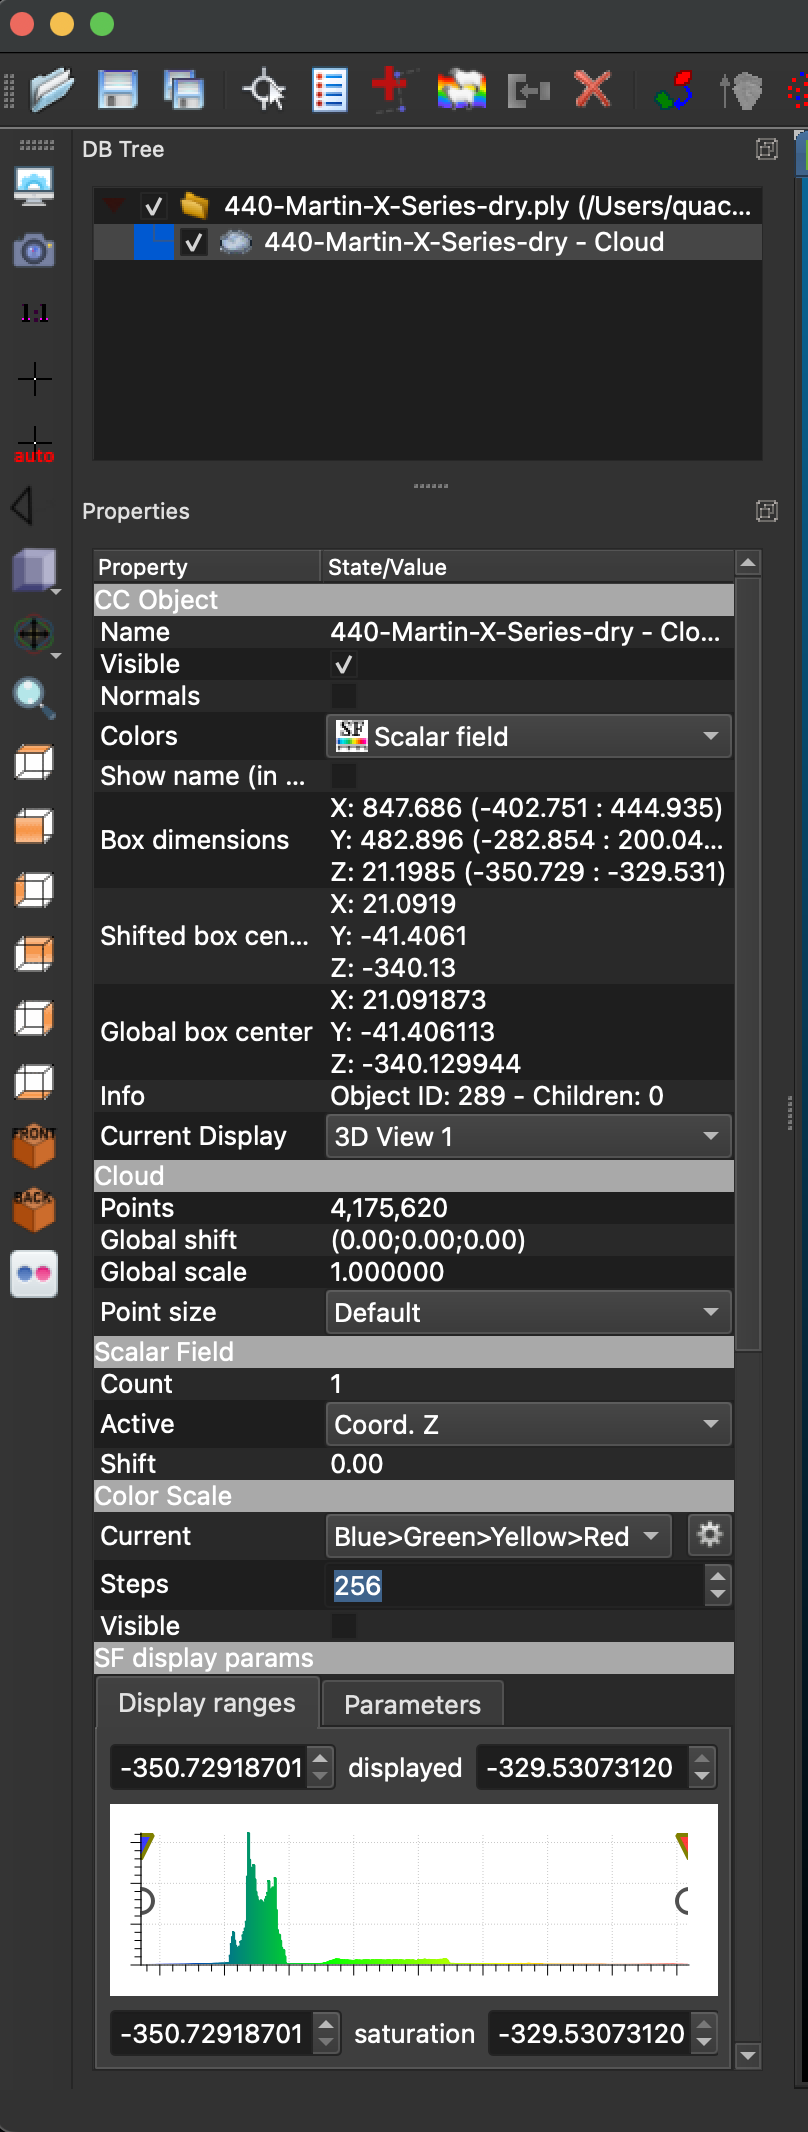Enable the Color Scale Visible checkbox

[x=343, y=1626]
